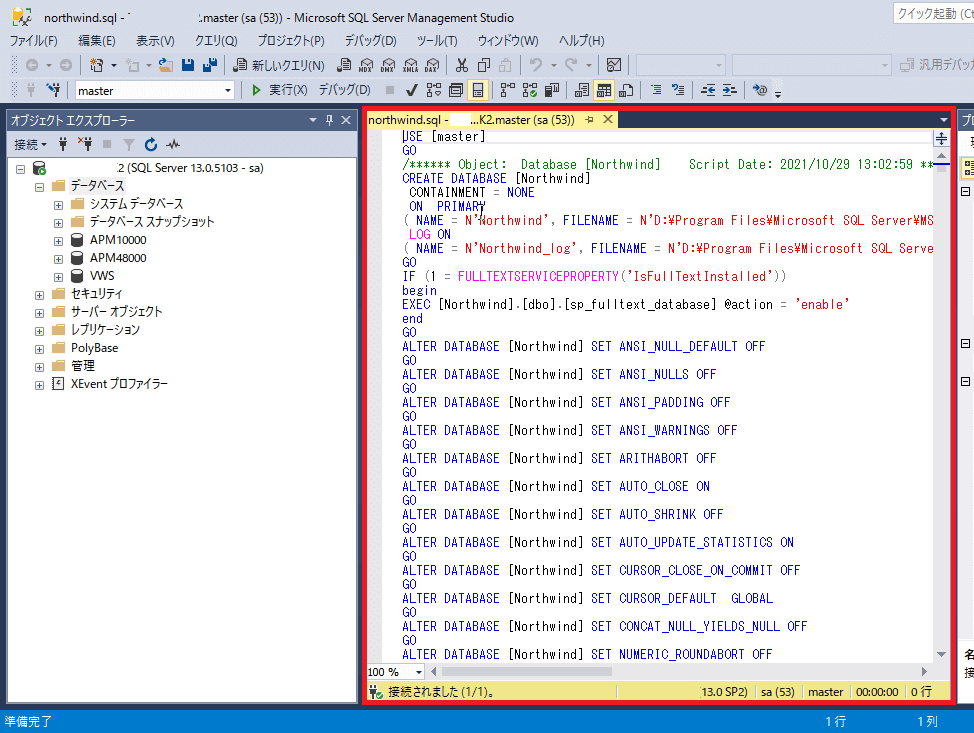974x733 pixels.
Task: Toggle Results to Grid output mode
Action: click(604, 90)
